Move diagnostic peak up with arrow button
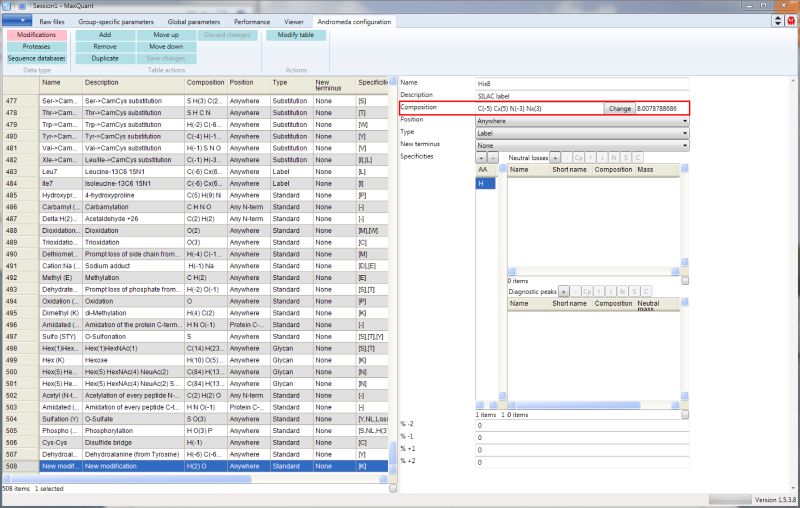The height and width of the screenshot is (508, 800). (599, 291)
